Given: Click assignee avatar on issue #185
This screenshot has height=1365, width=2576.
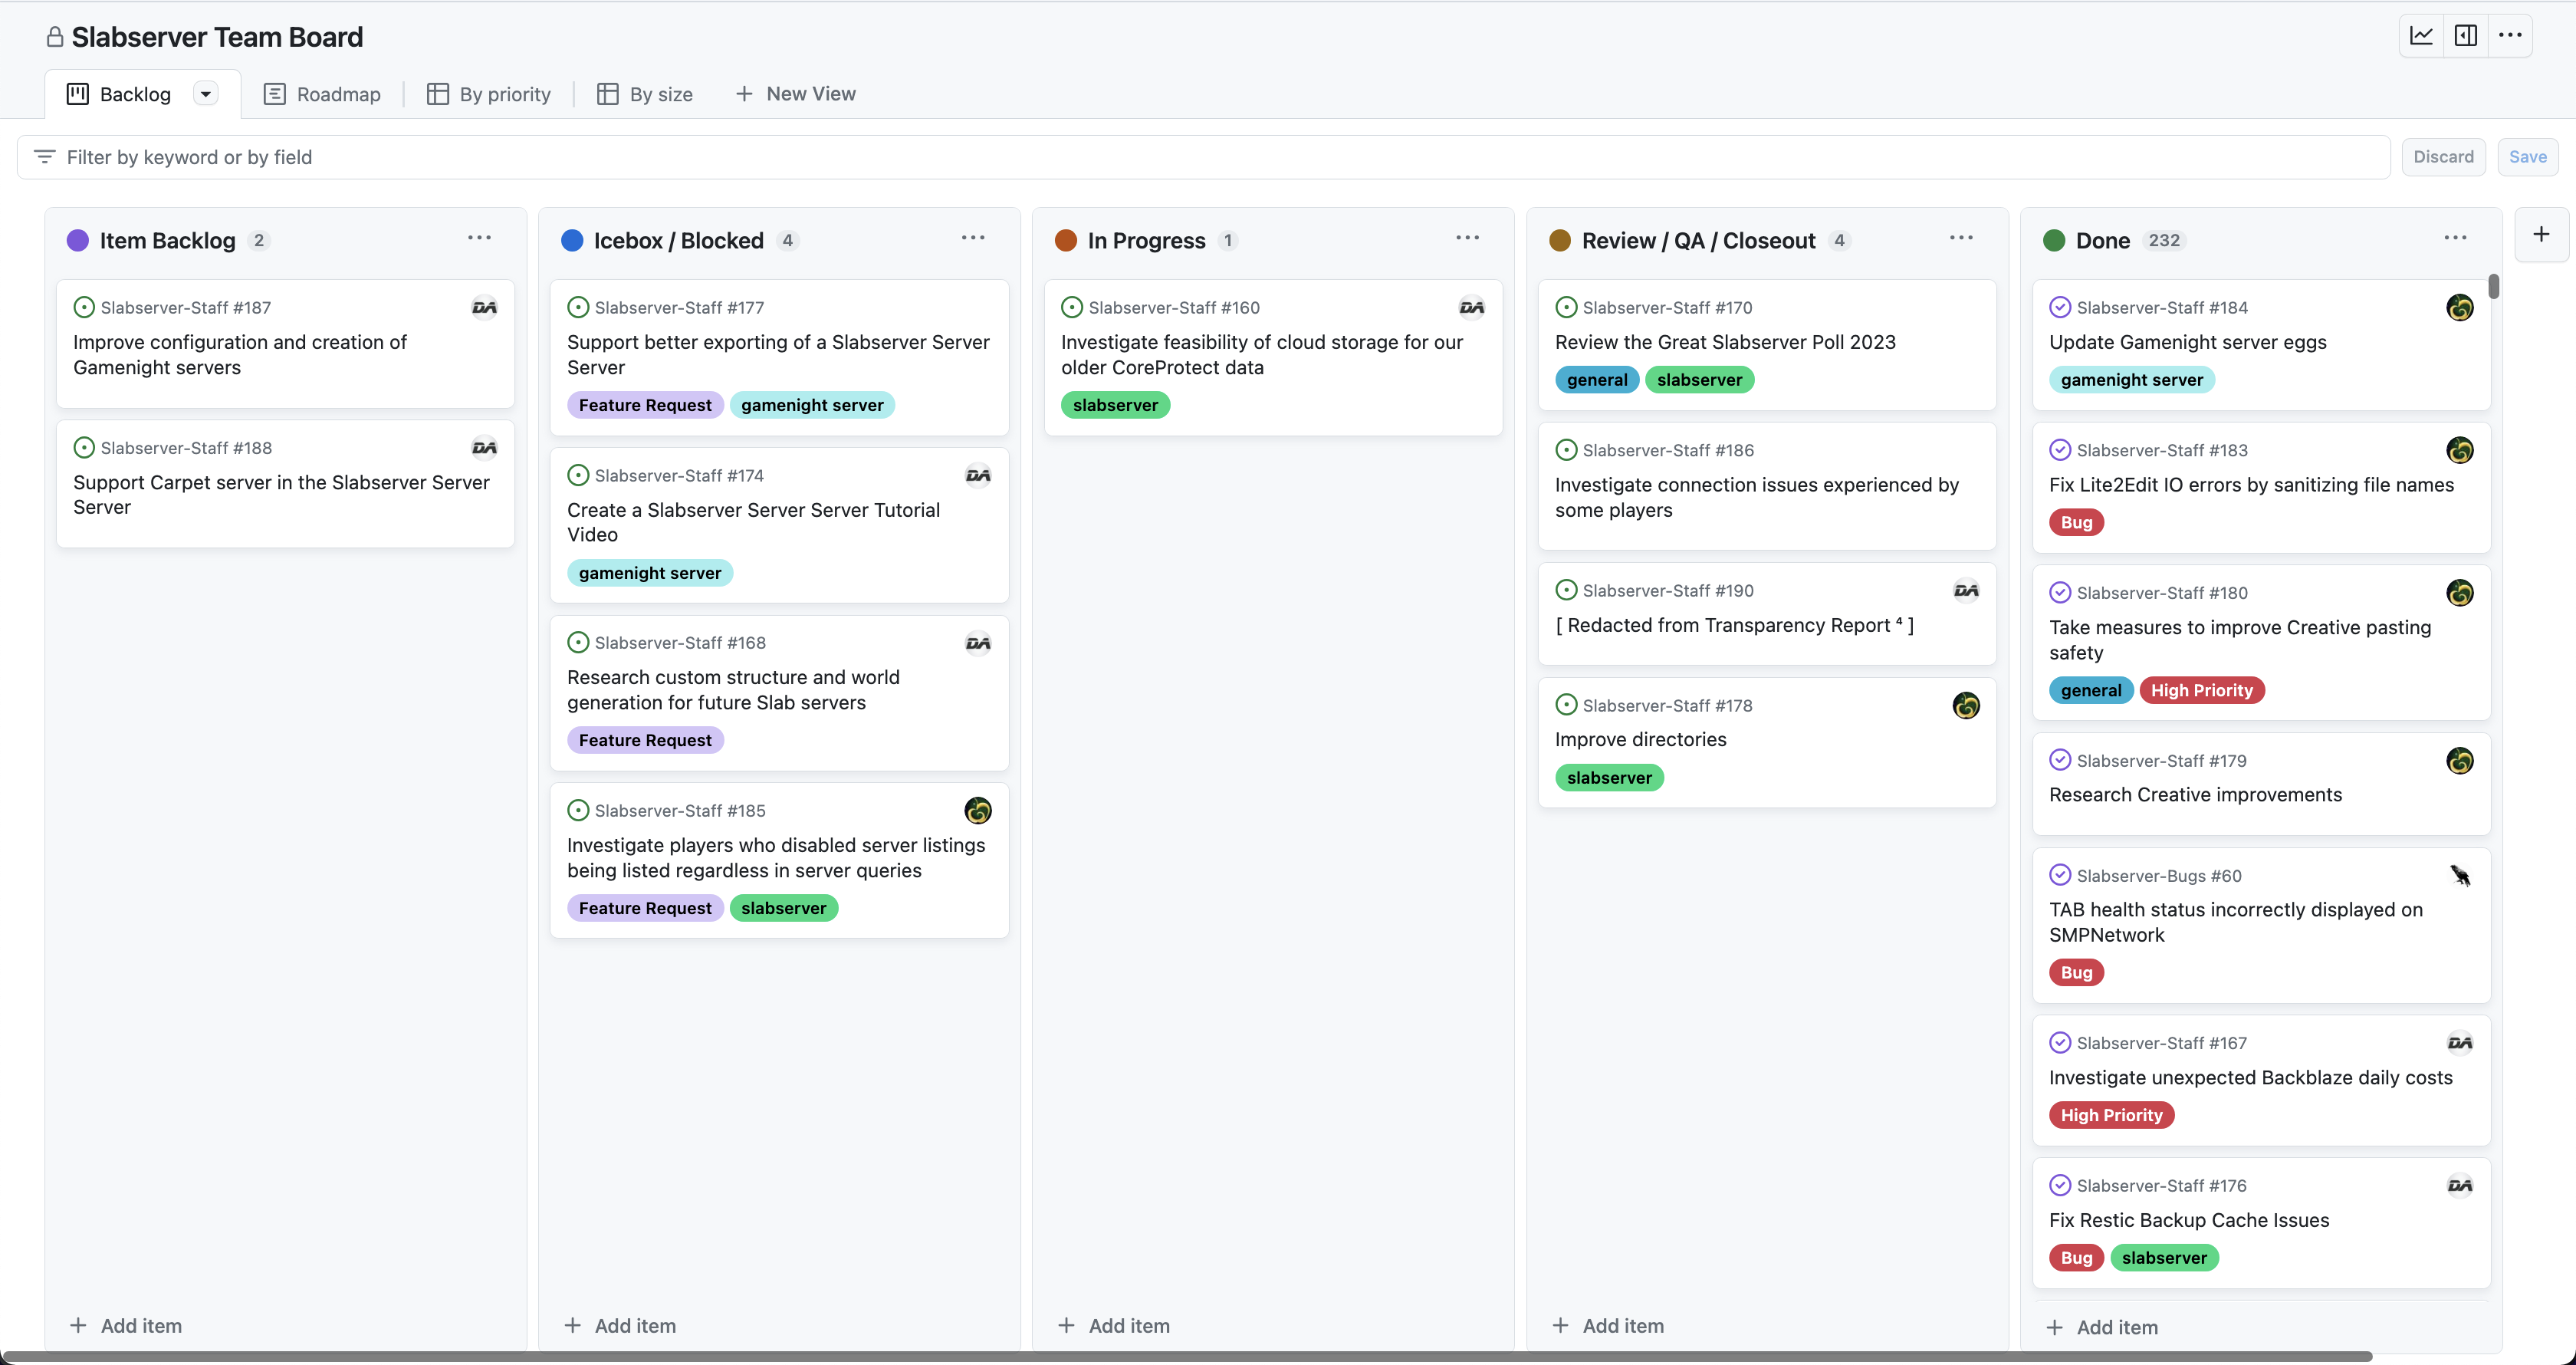Looking at the screenshot, I should pos(977,810).
